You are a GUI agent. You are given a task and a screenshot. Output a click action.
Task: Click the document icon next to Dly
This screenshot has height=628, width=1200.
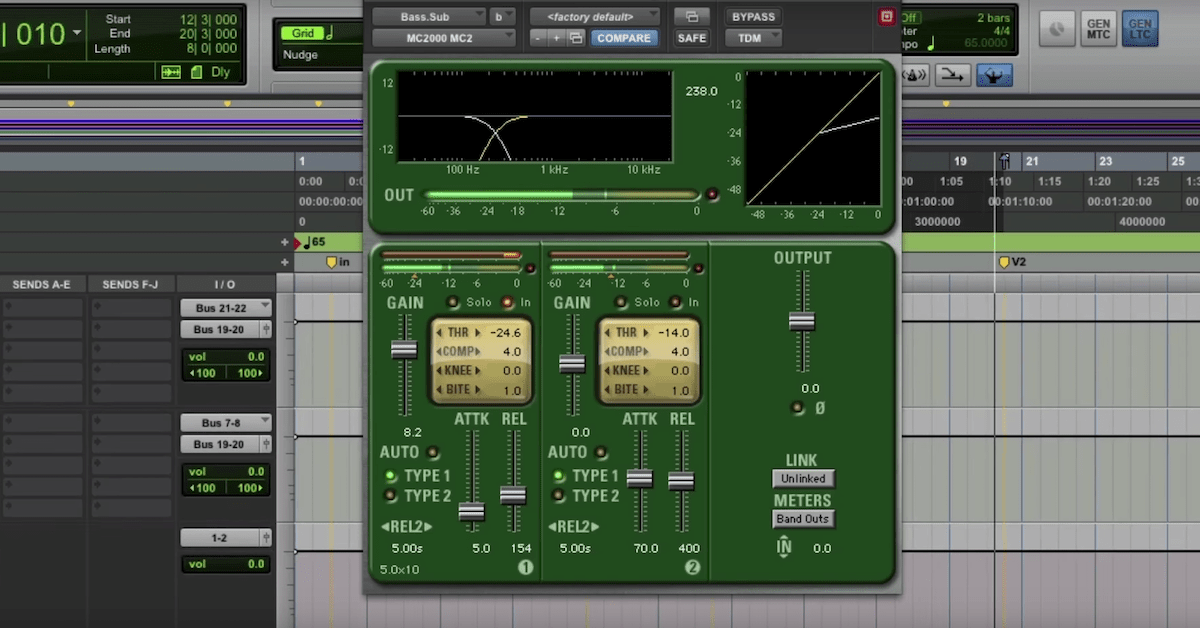pyautogui.click(x=195, y=72)
